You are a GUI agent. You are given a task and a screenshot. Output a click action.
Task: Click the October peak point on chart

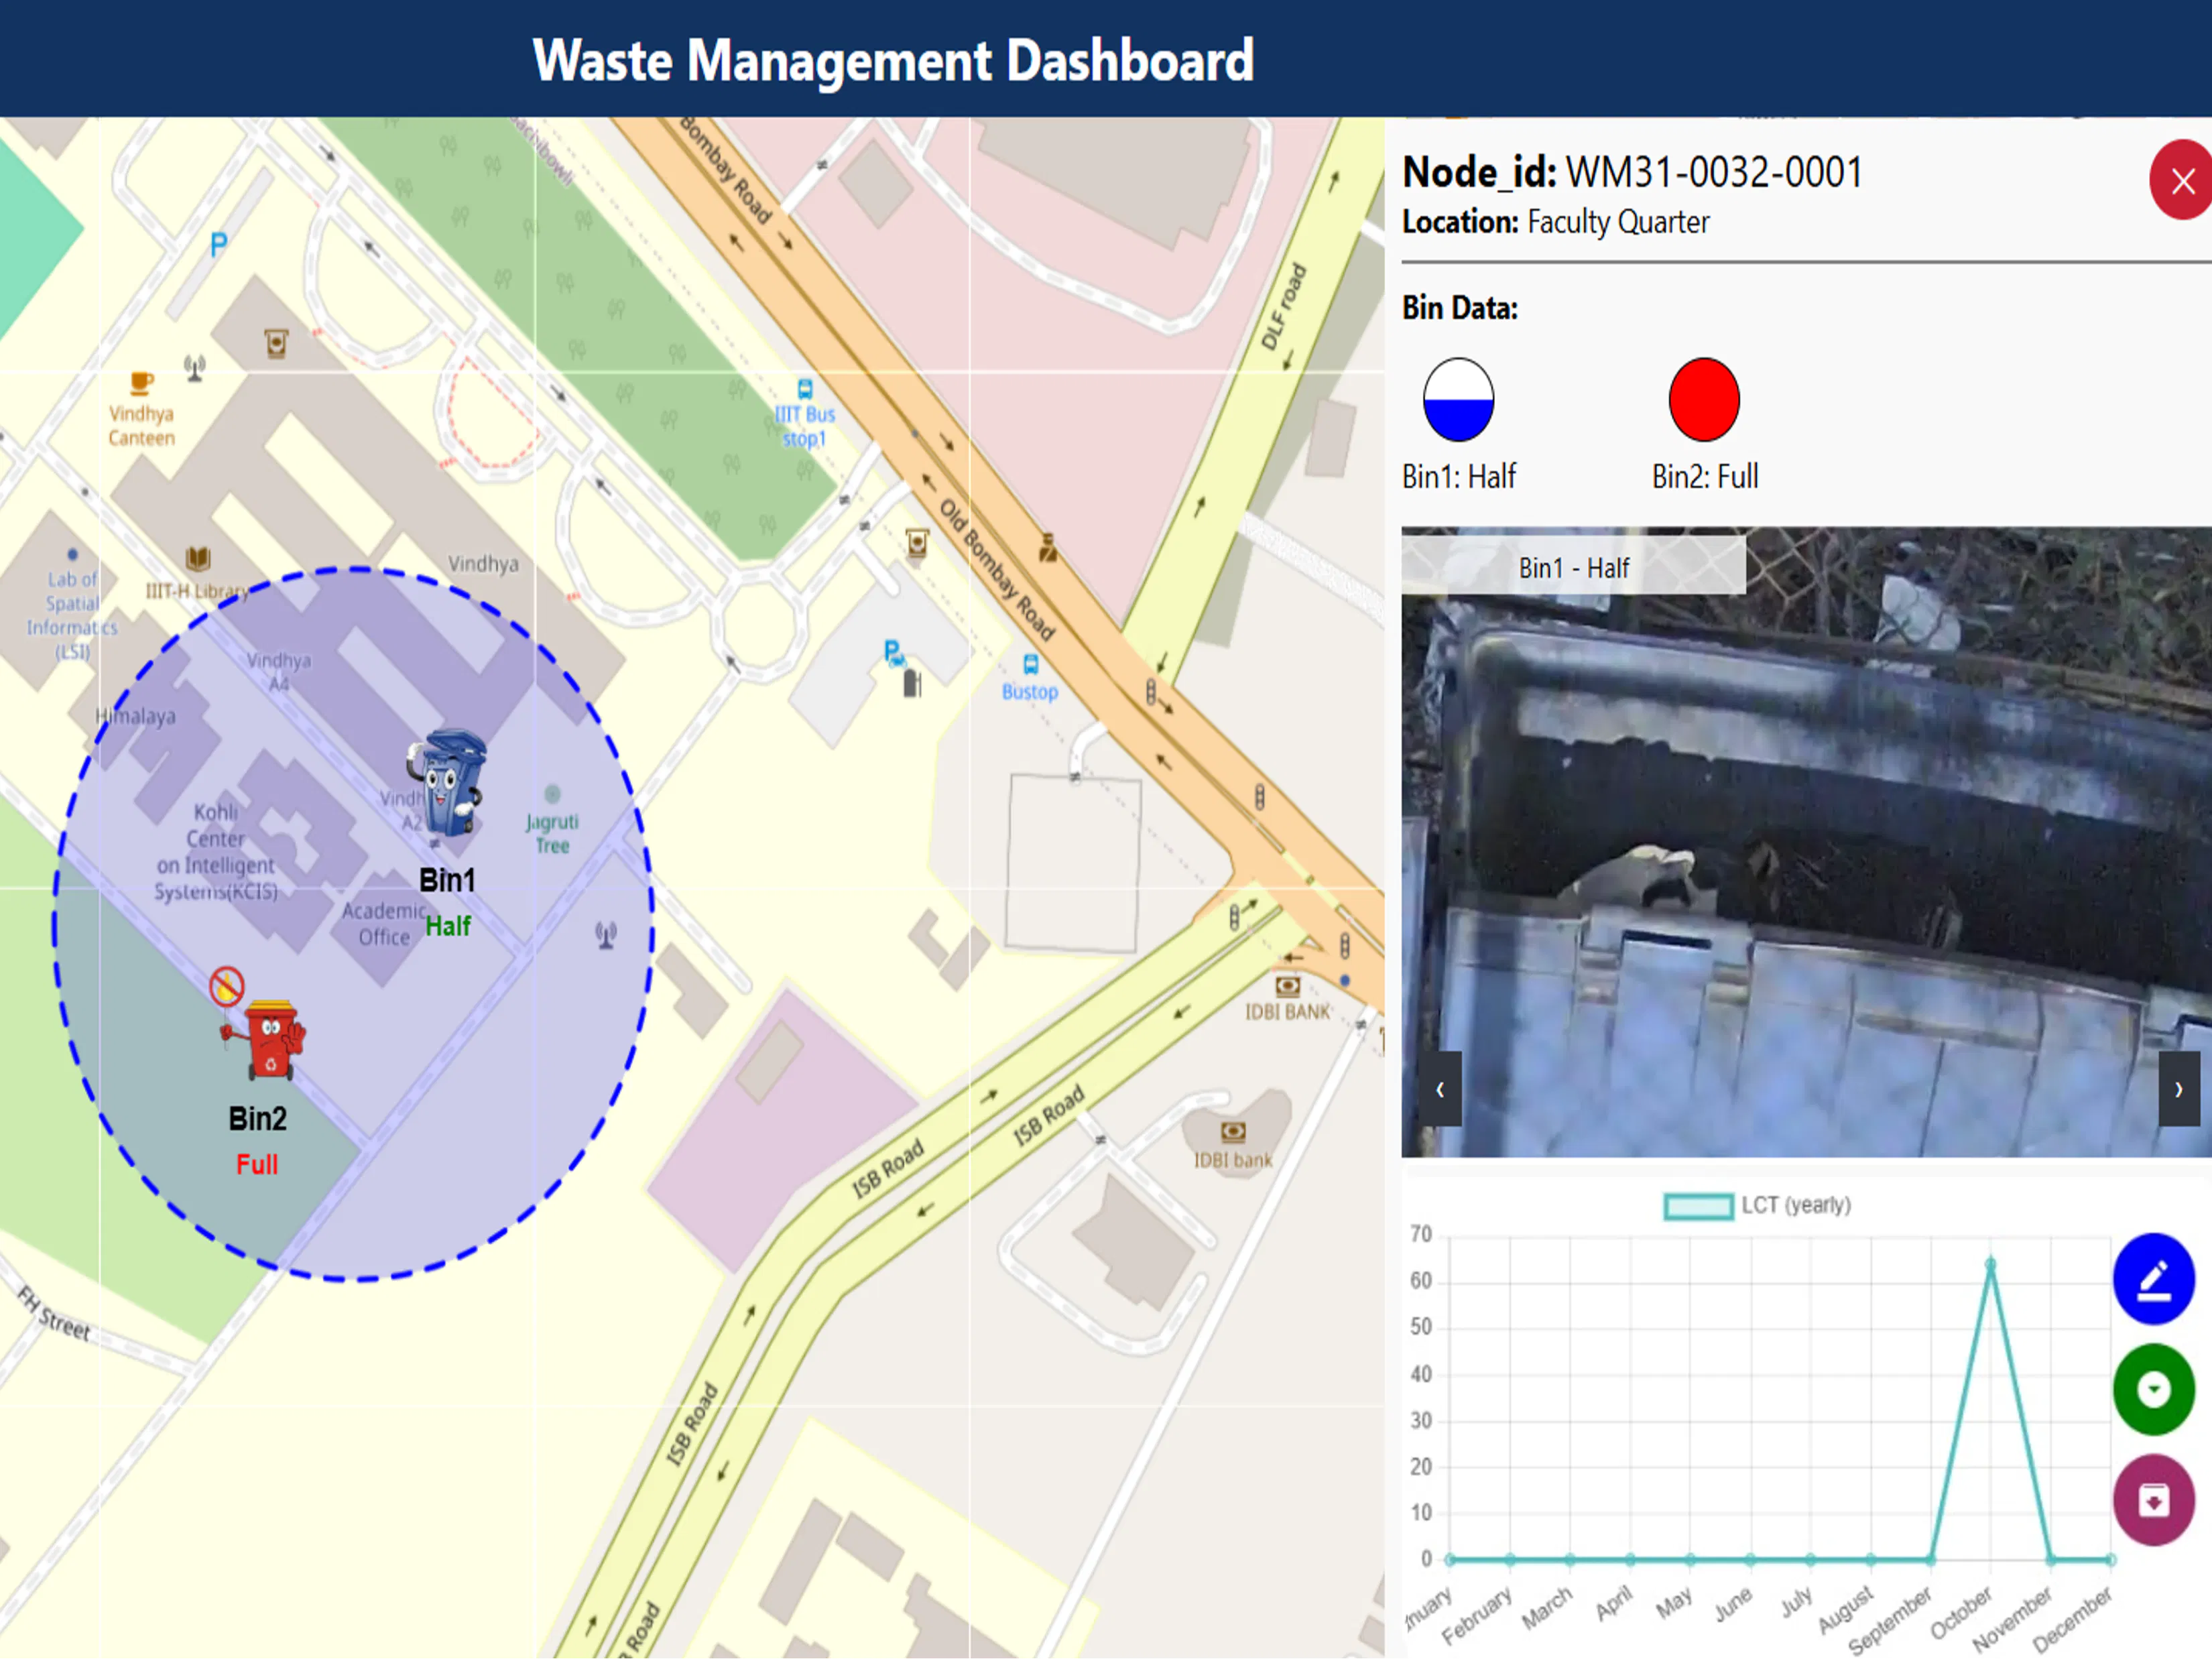click(1990, 1265)
